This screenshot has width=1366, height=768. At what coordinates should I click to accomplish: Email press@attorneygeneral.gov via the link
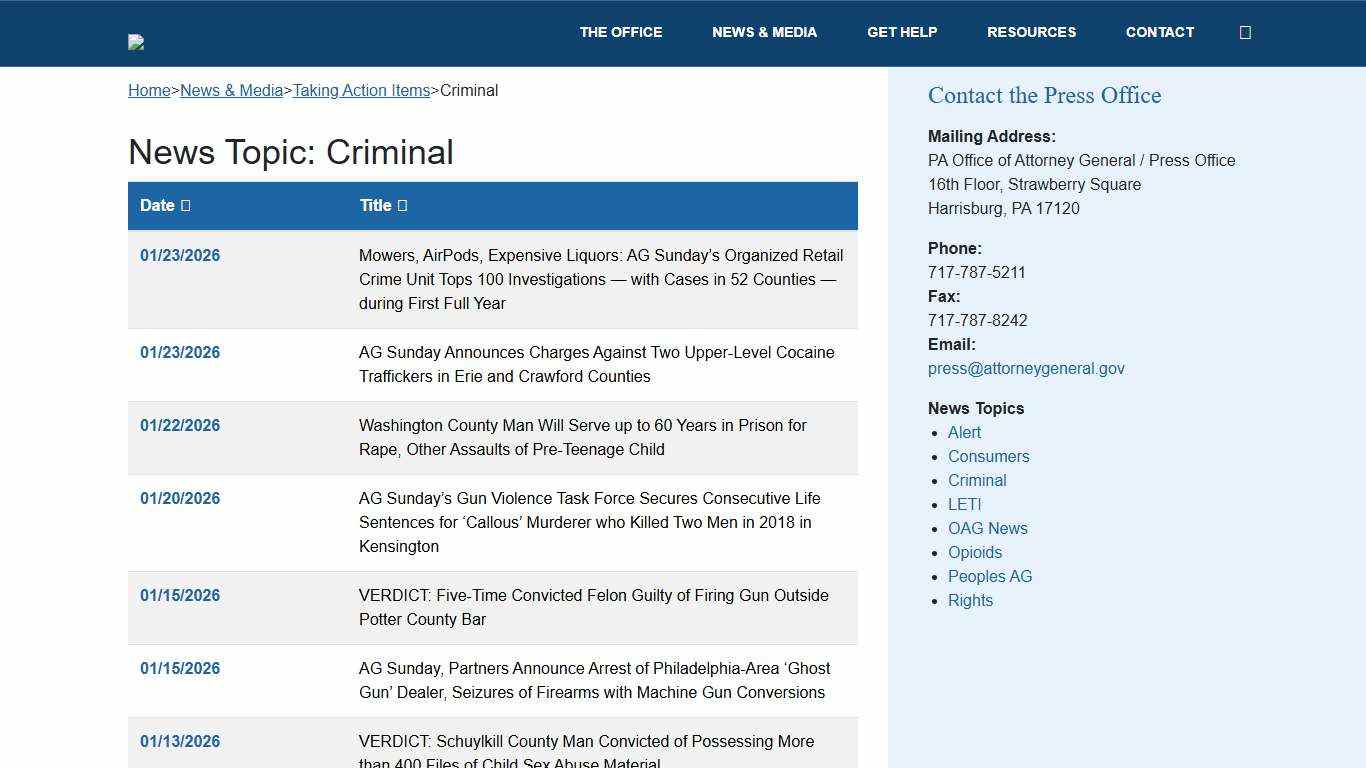click(1026, 368)
